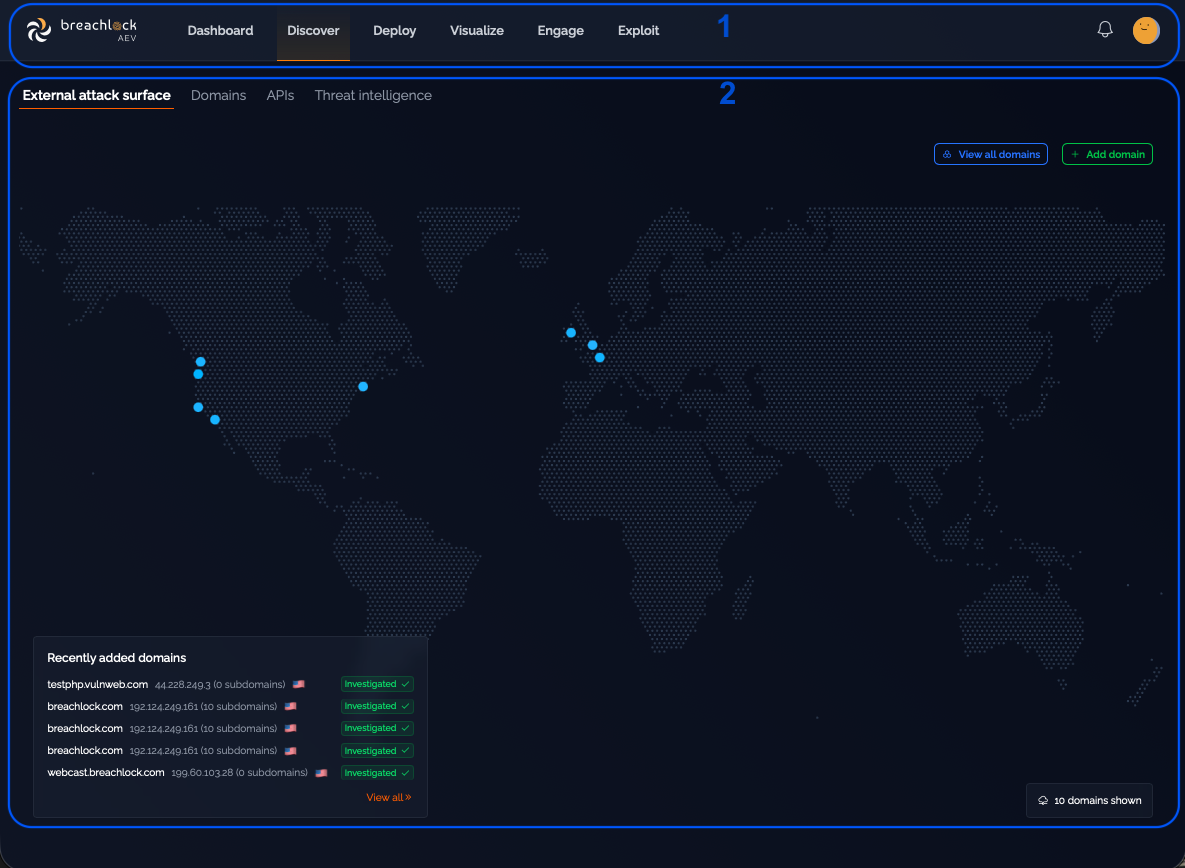Open the Deploy section

pyautogui.click(x=394, y=31)
